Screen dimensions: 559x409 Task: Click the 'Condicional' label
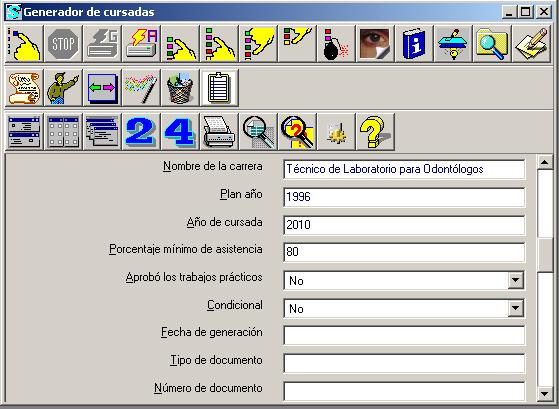click(x=235, y=305)
